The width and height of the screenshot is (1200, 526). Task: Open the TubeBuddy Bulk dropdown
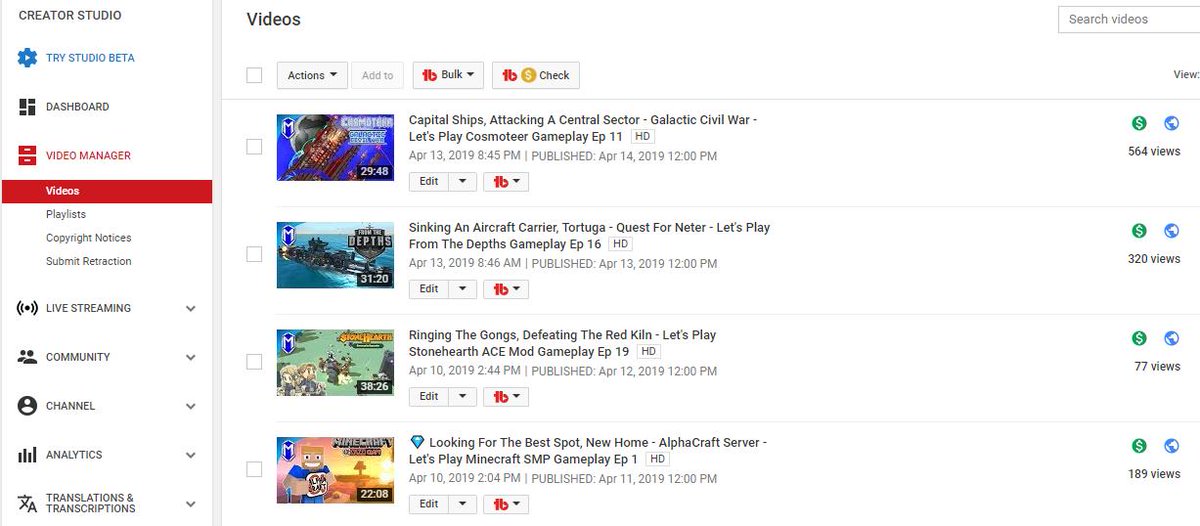(448, 75)
